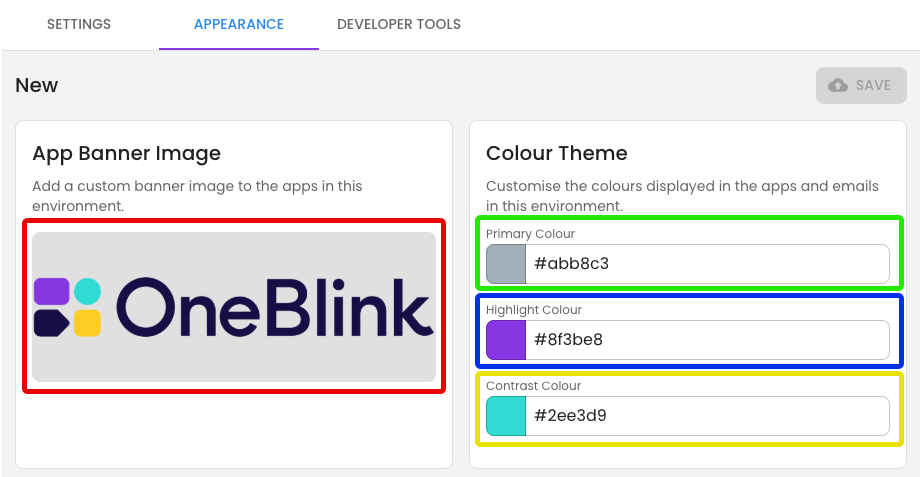
Task: Select the Appearance tab
Action: pos(239,24)
